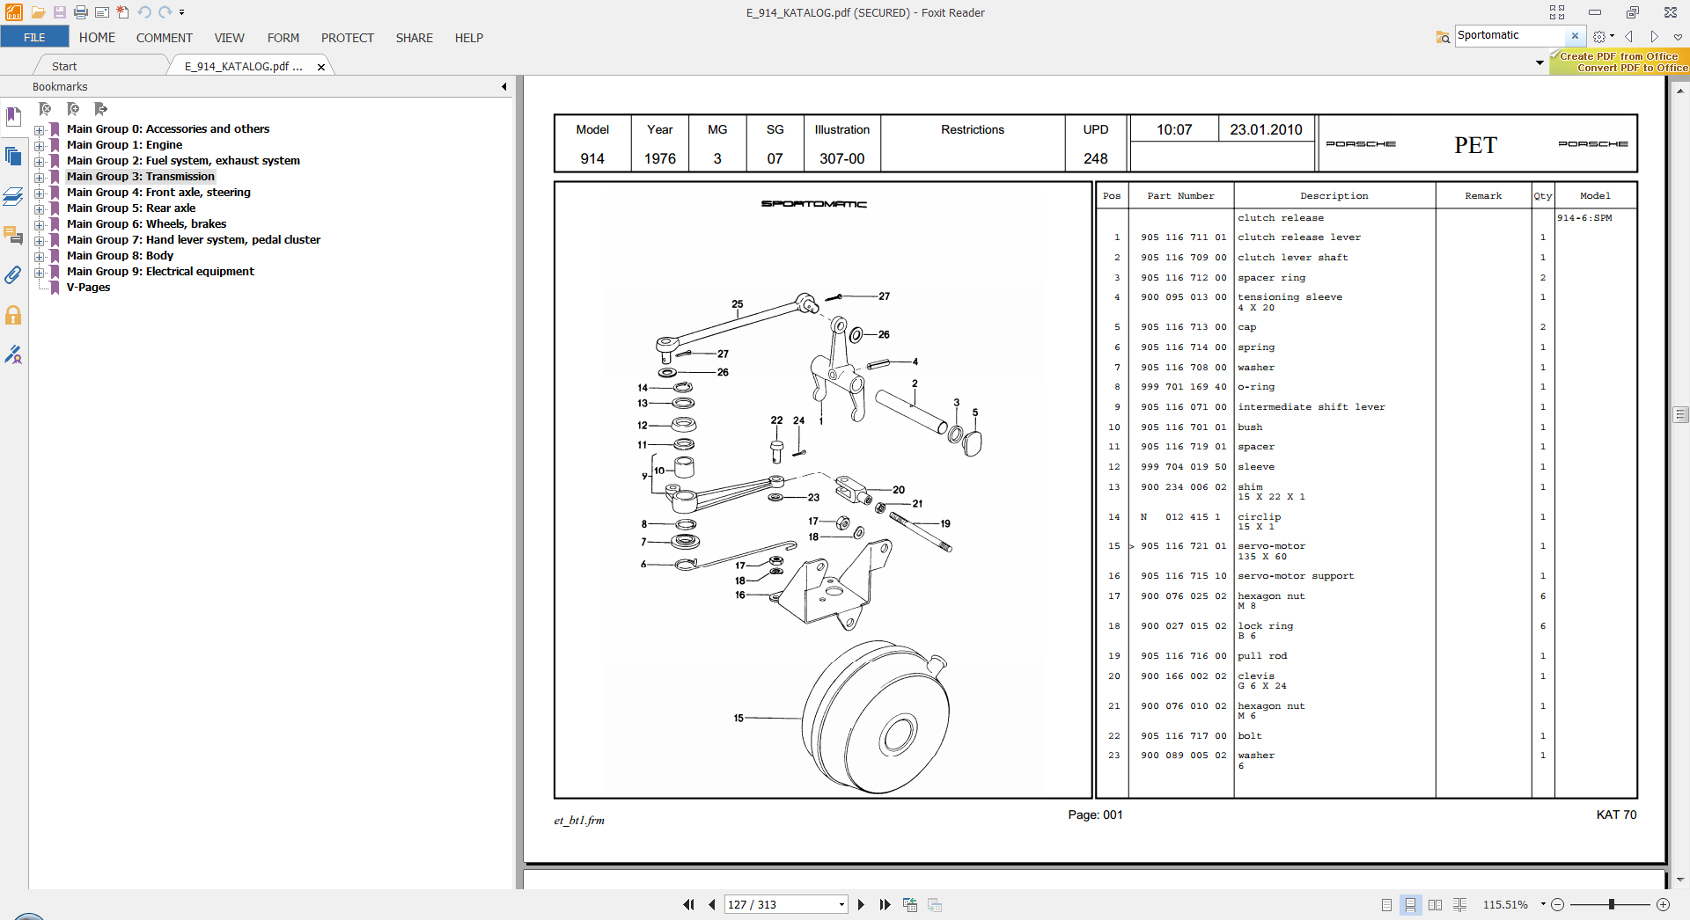1690x920 pixels.
Task: Open the search settings gear dropdown
Action: [1603, 37]
